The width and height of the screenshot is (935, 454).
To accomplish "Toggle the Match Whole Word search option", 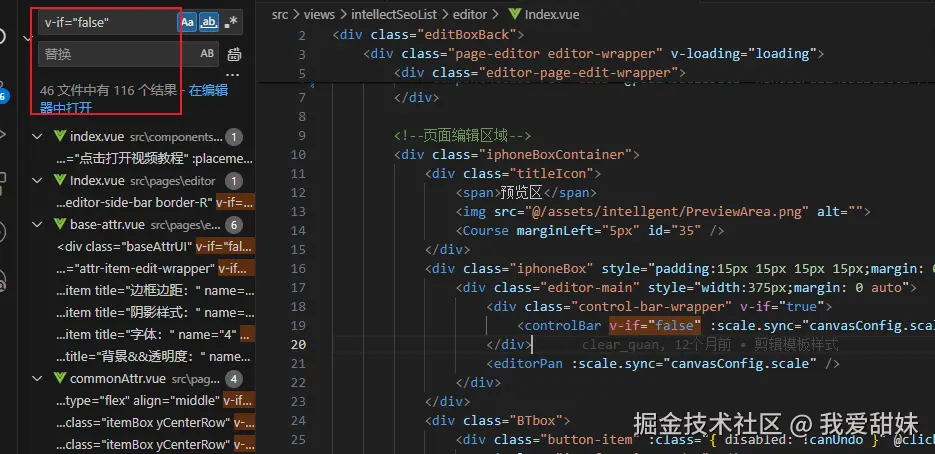I will pos(209,22).
